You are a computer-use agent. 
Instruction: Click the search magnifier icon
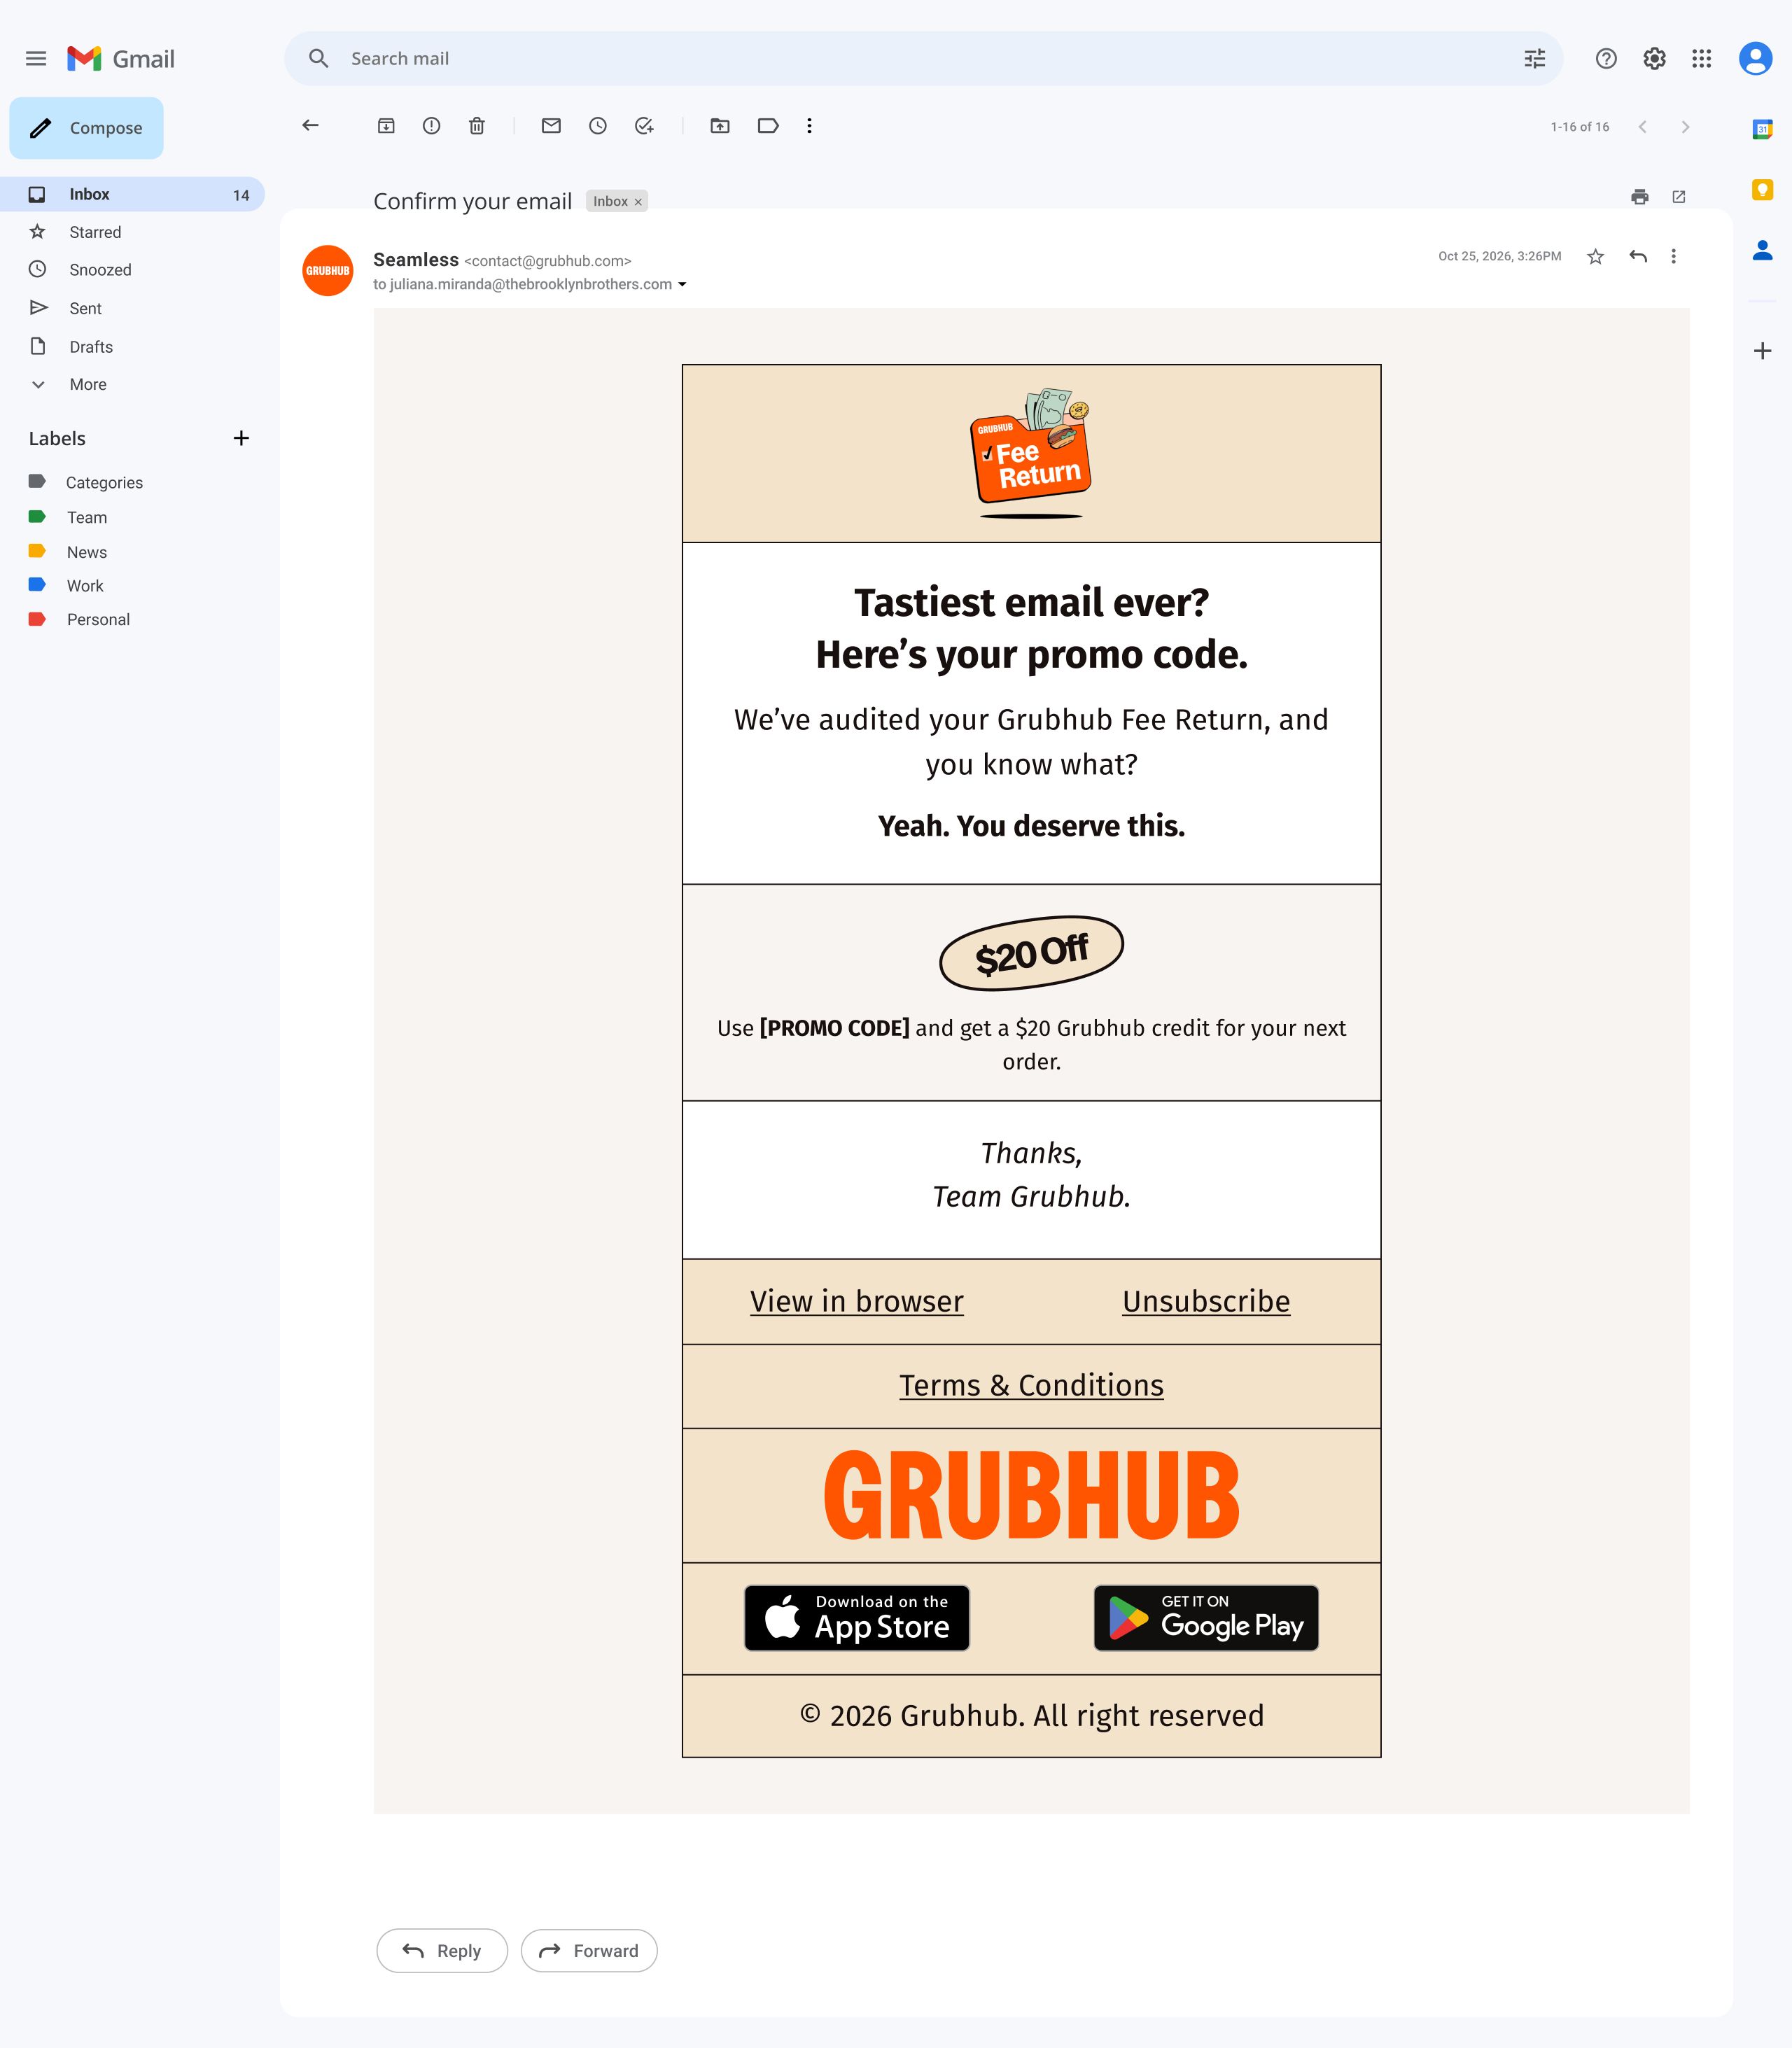pos(318,59)
